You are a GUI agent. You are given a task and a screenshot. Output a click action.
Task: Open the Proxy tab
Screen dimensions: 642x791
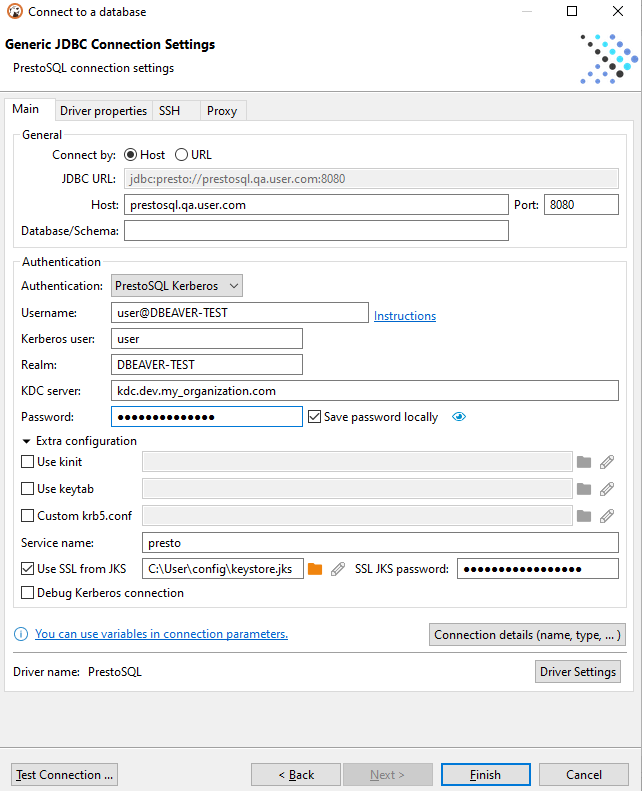click(x=222, y=111)
